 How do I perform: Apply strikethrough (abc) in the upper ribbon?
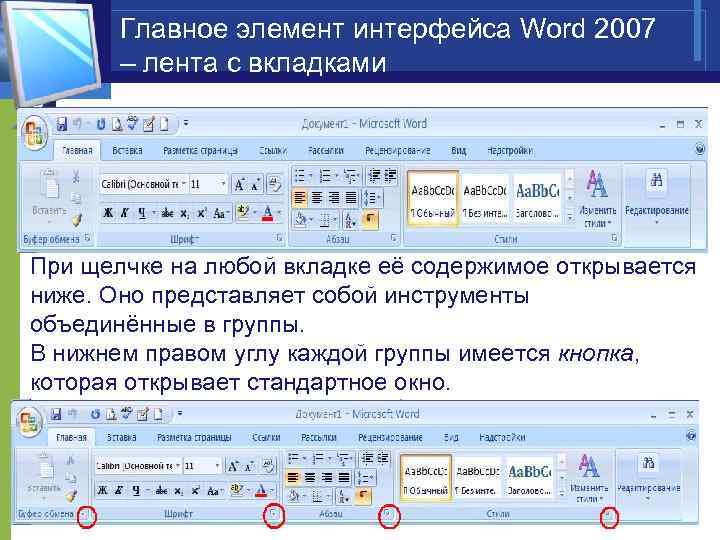[x=168, y=213]
